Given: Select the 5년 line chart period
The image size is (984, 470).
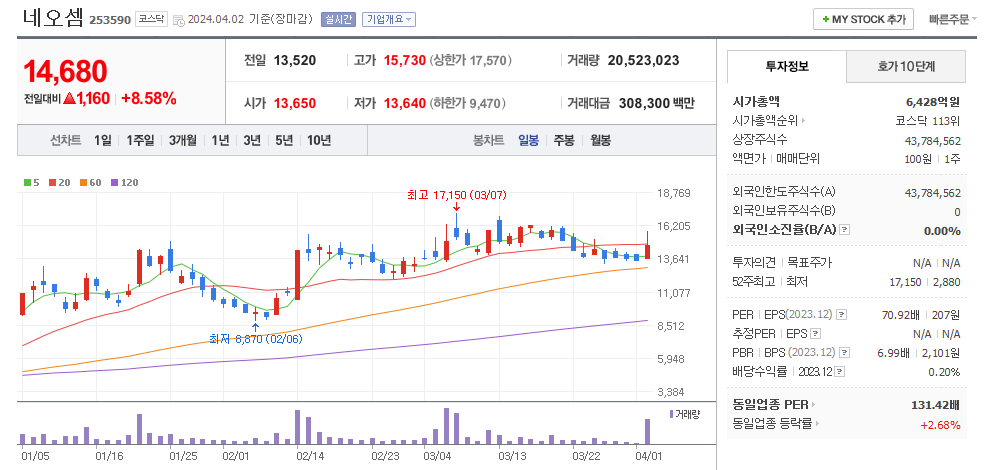Looking at the screenshot, I should (284, 141).
